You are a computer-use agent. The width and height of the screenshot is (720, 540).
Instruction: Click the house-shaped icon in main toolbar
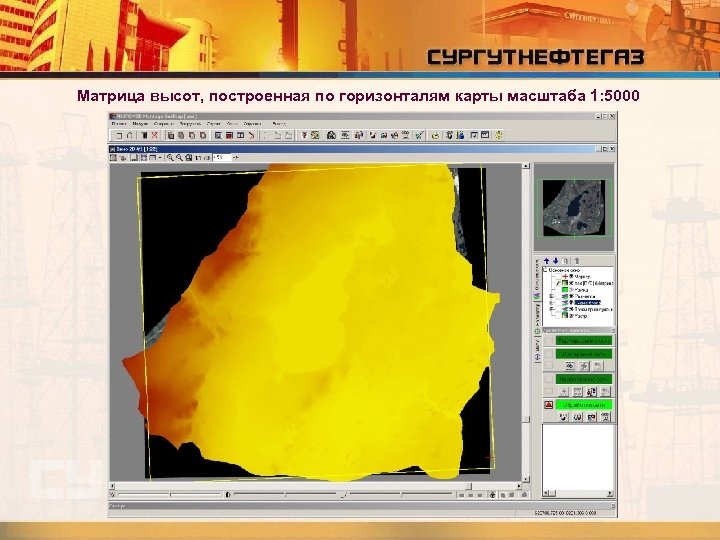tap(332, 135)
